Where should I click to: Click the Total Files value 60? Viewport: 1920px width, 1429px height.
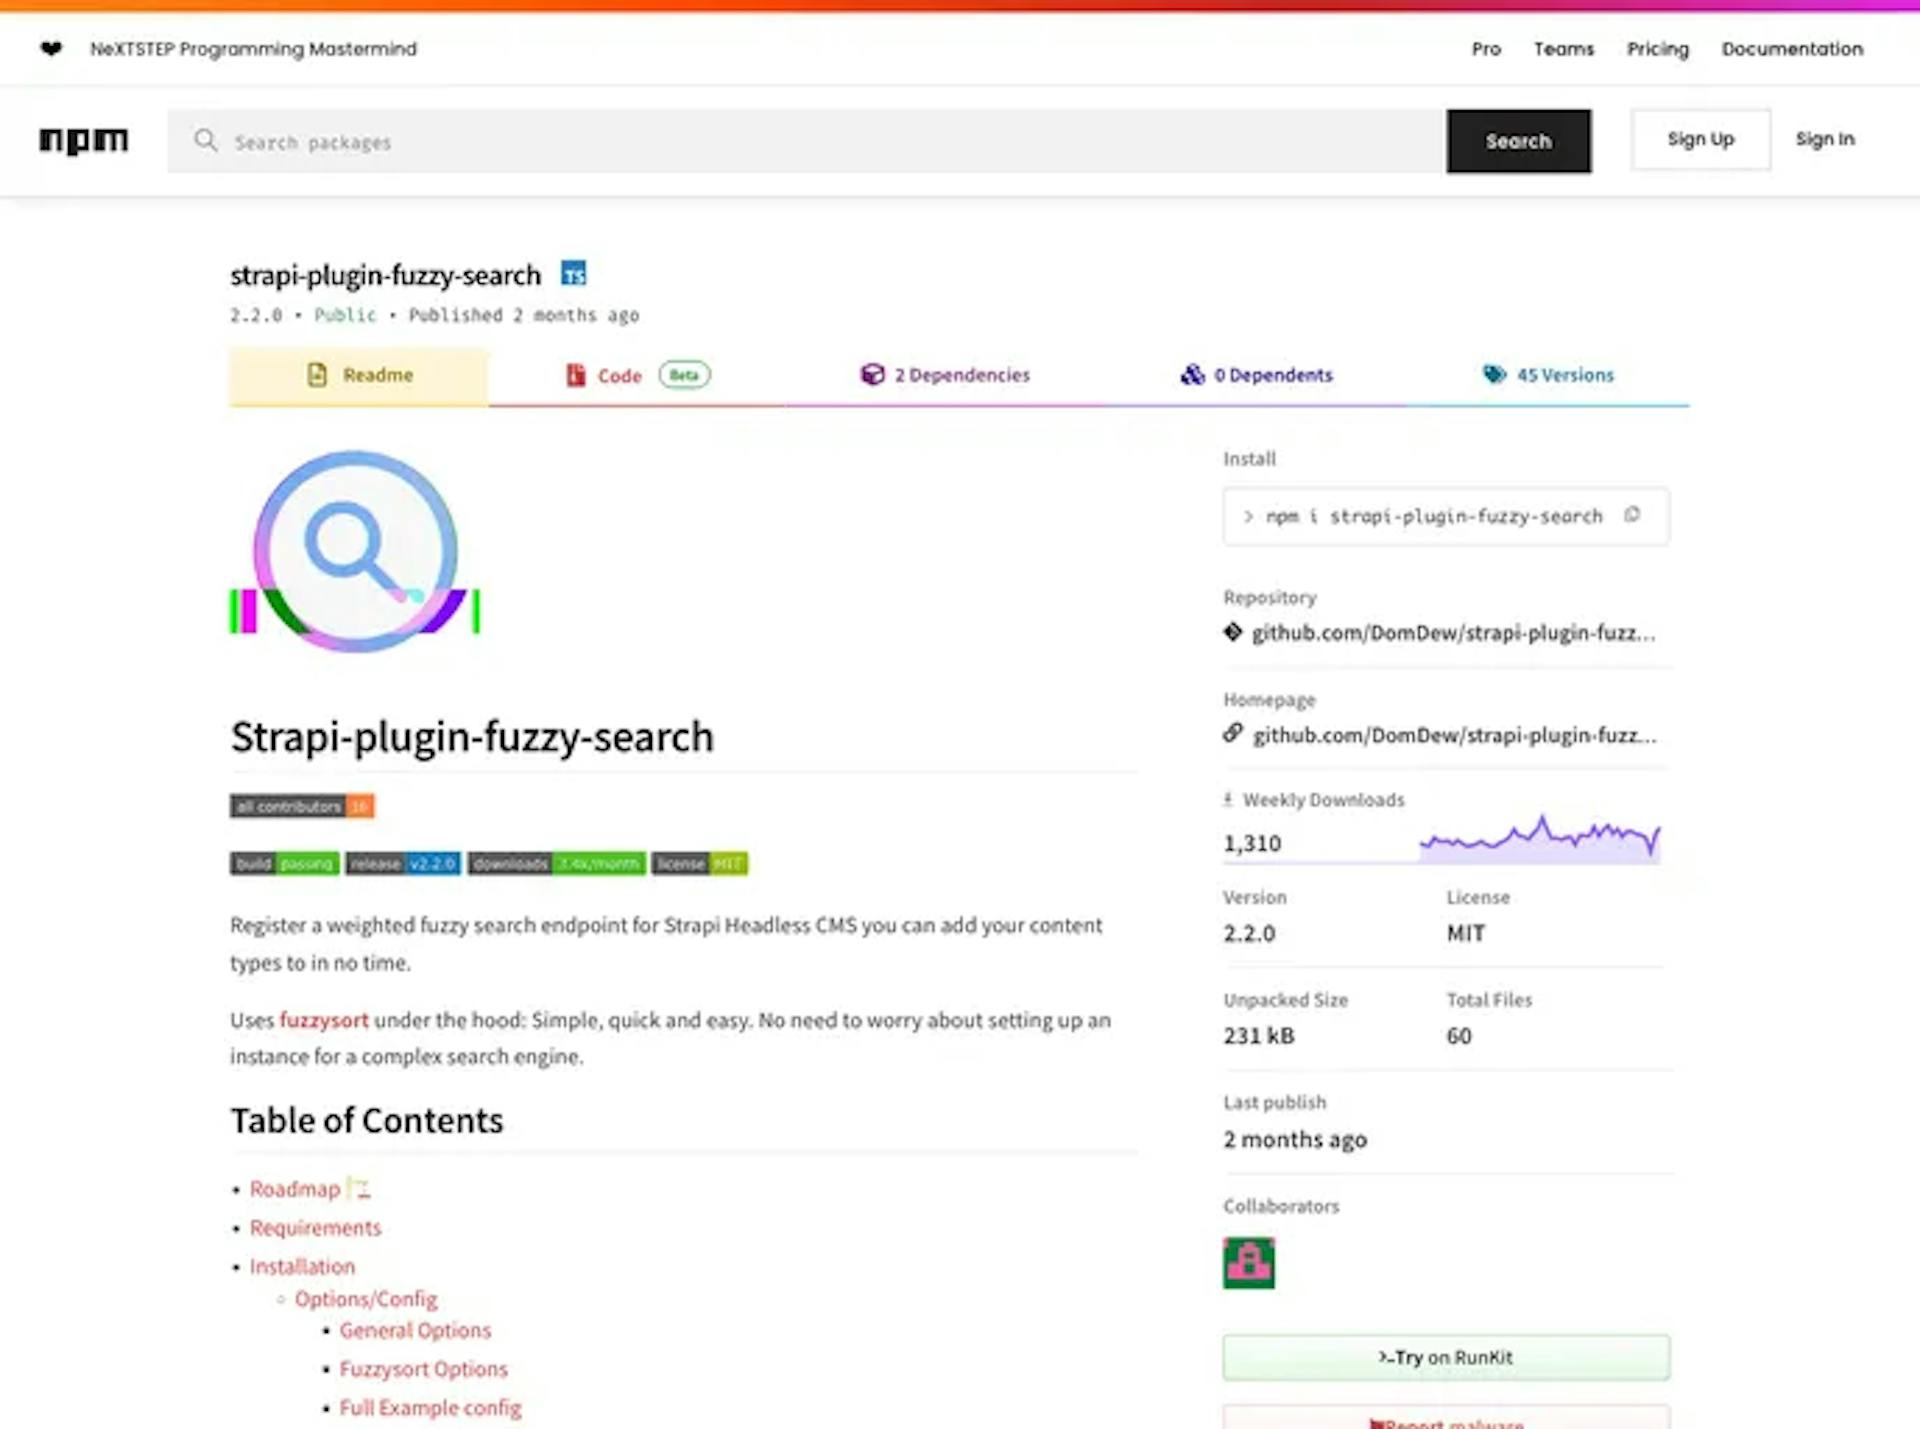1459,1036
